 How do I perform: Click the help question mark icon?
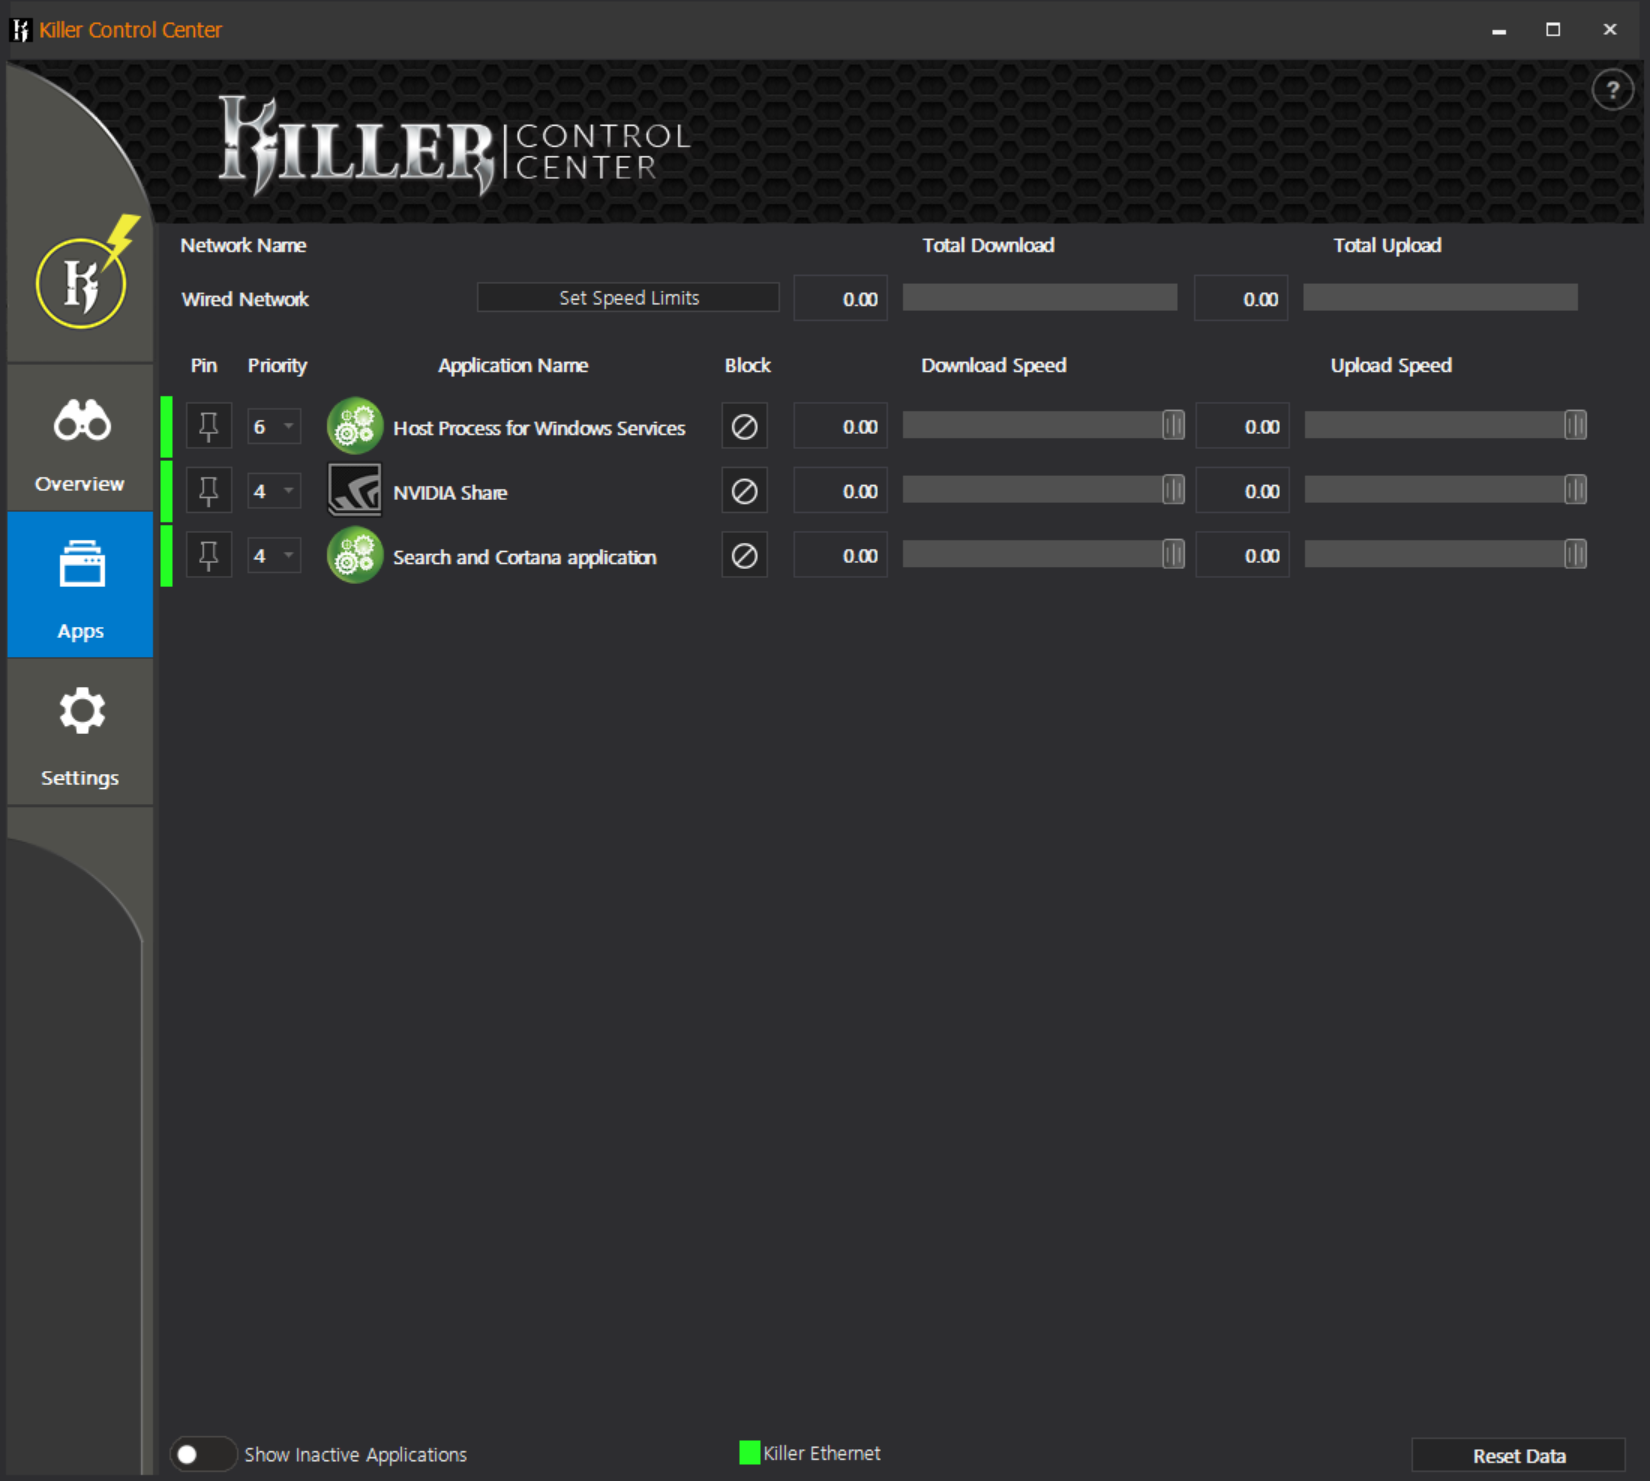(x=1612, y=90)
